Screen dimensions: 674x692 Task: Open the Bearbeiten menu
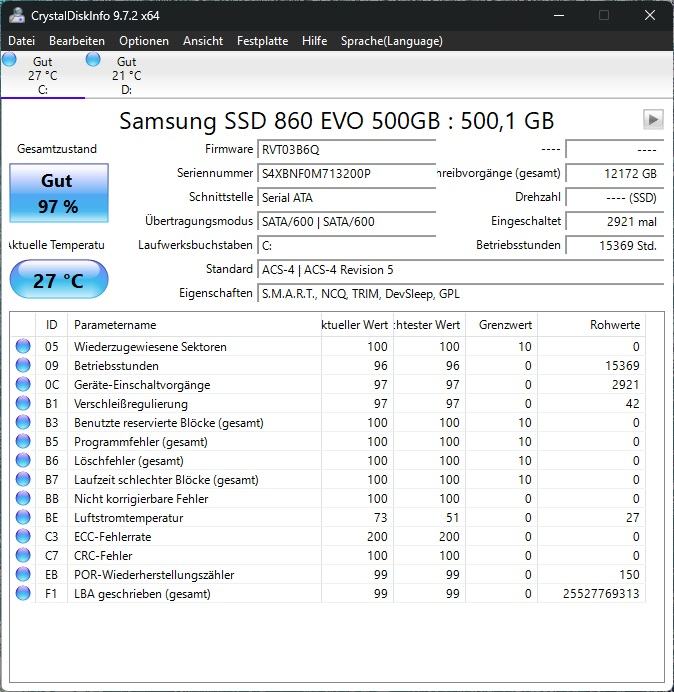(x=77, y=41)
